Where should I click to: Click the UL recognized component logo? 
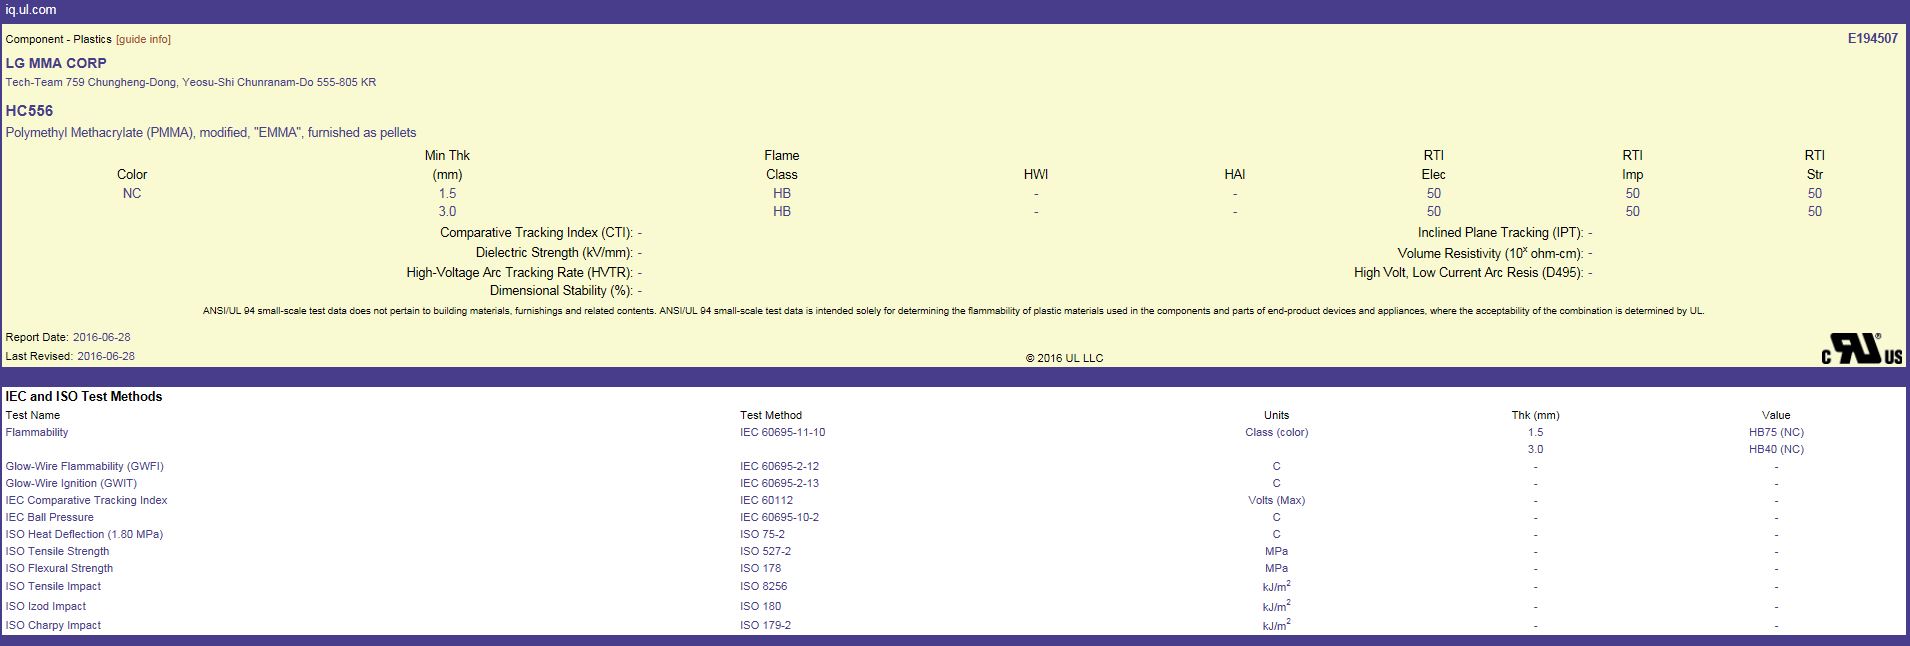1862,349
